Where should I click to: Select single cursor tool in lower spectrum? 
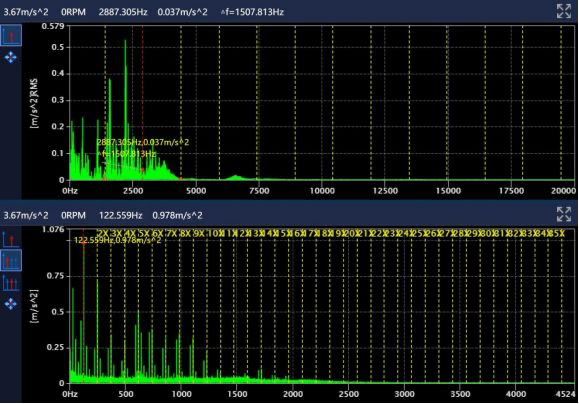tap(11, 240)
